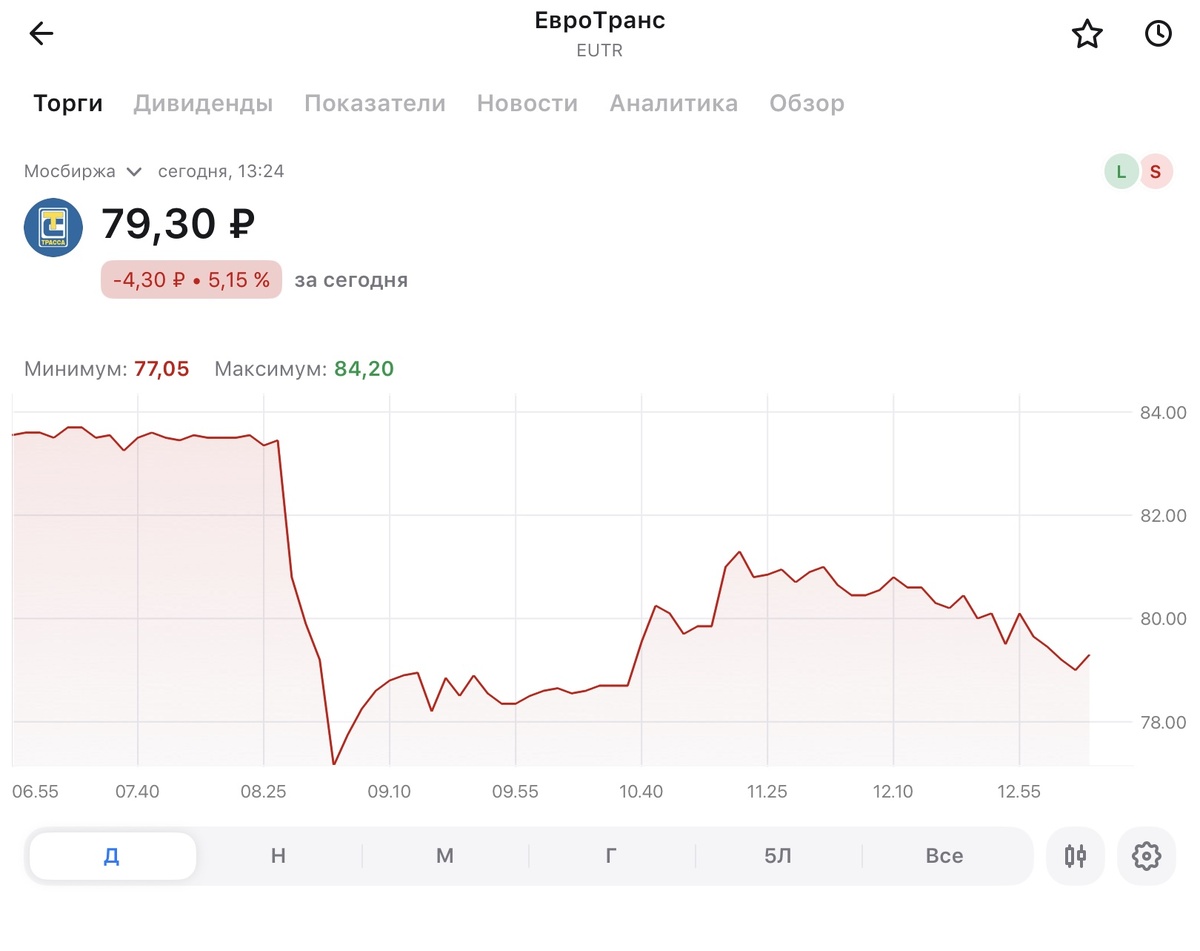
Task: Tap the 07.40 time axis label
Action: click(x=137, y=792)
